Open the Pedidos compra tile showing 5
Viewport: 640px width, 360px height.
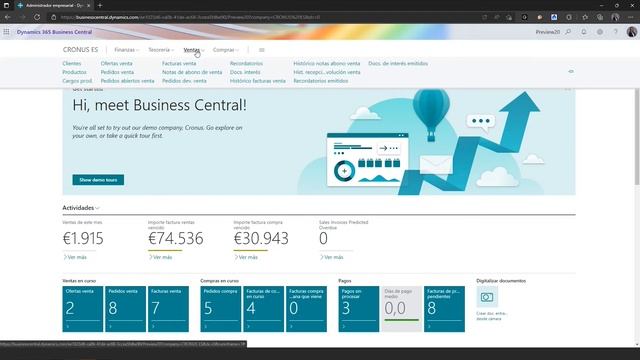221,309
